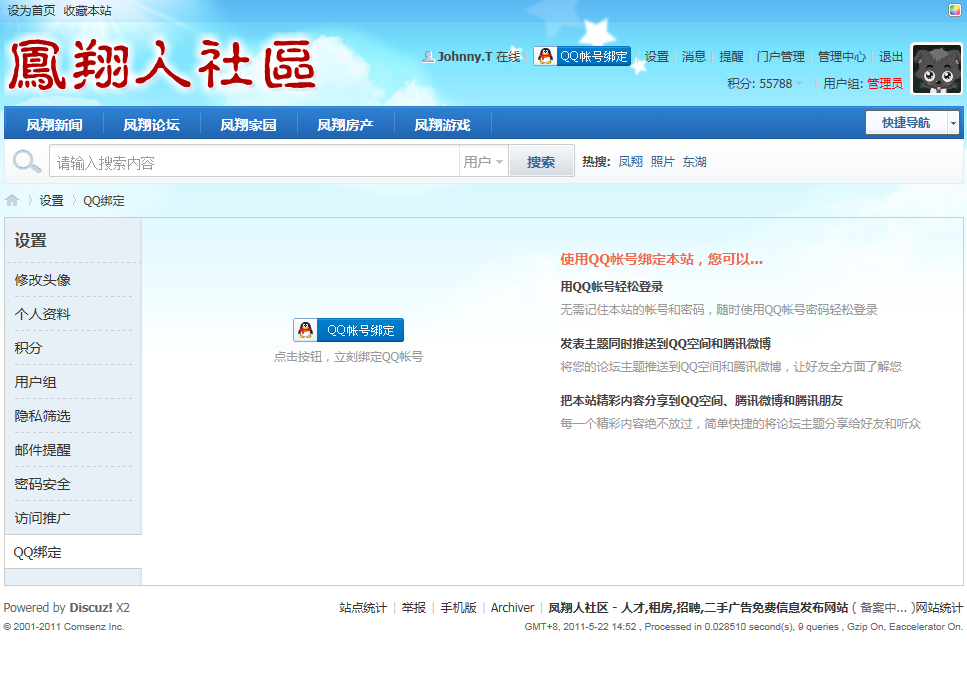Open the 快捷导航 dropdown
Screen dimensions: 967x678
911,122
